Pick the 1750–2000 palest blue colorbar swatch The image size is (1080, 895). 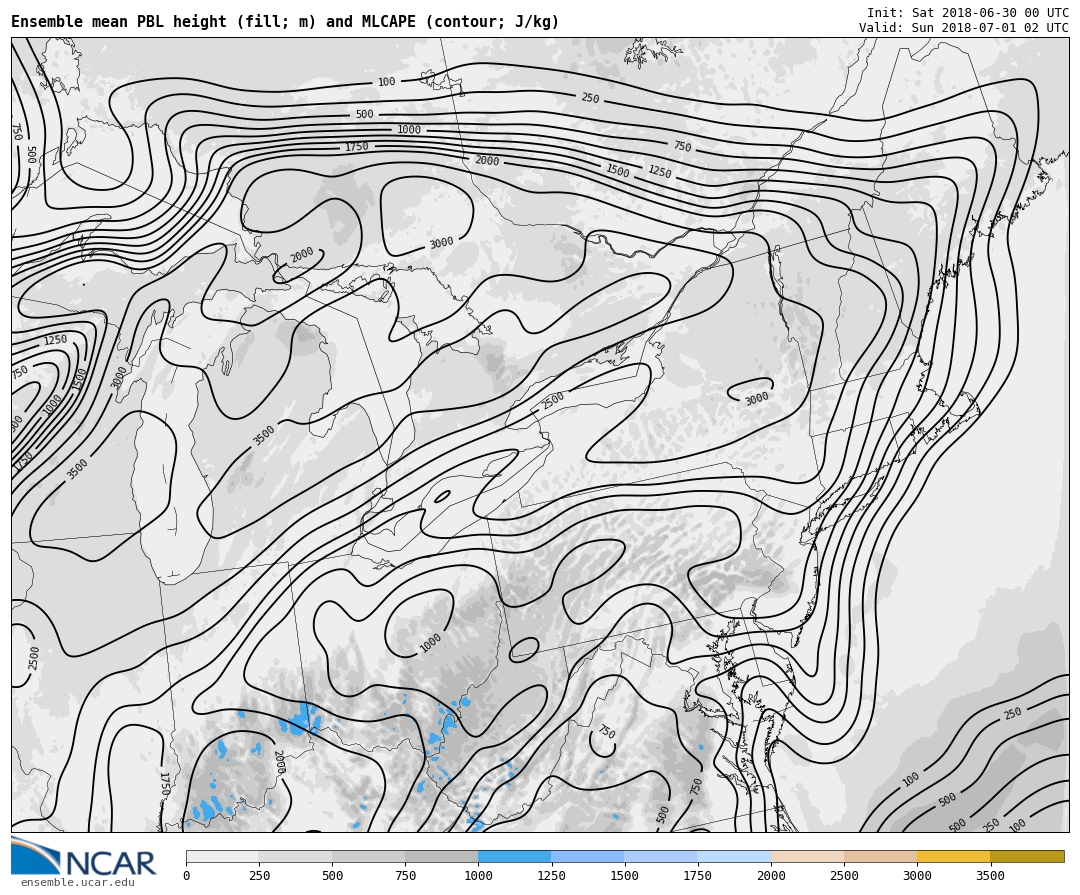coord(734,856)
